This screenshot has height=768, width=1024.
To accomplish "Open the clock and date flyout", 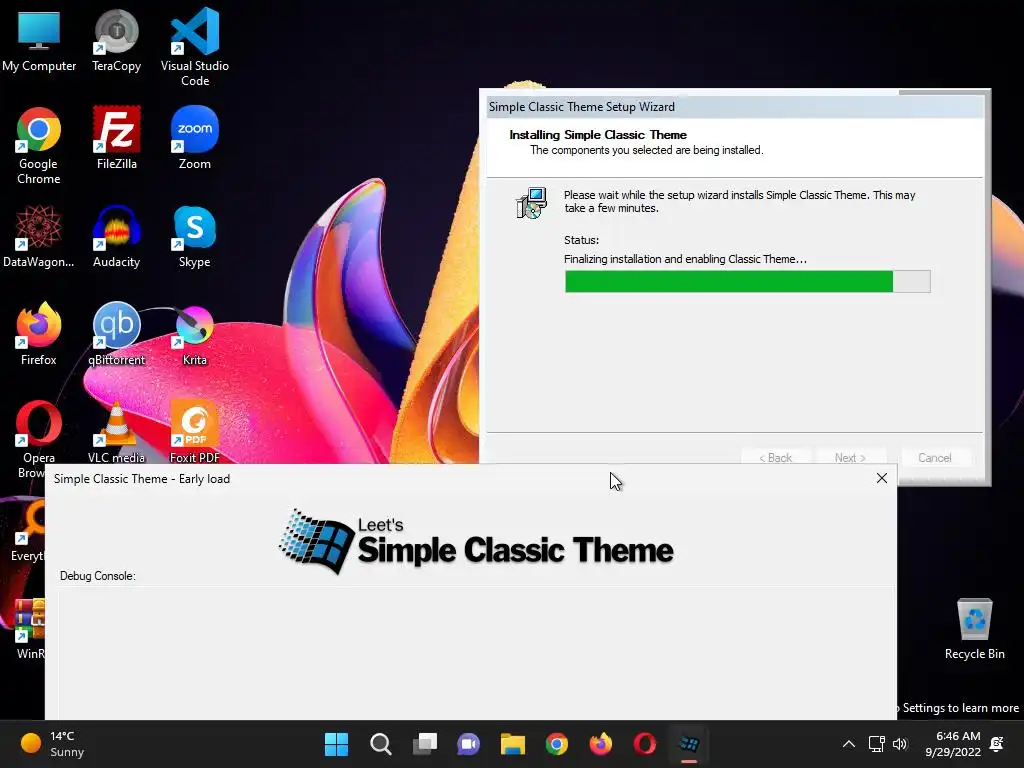I will pos(953,744).
